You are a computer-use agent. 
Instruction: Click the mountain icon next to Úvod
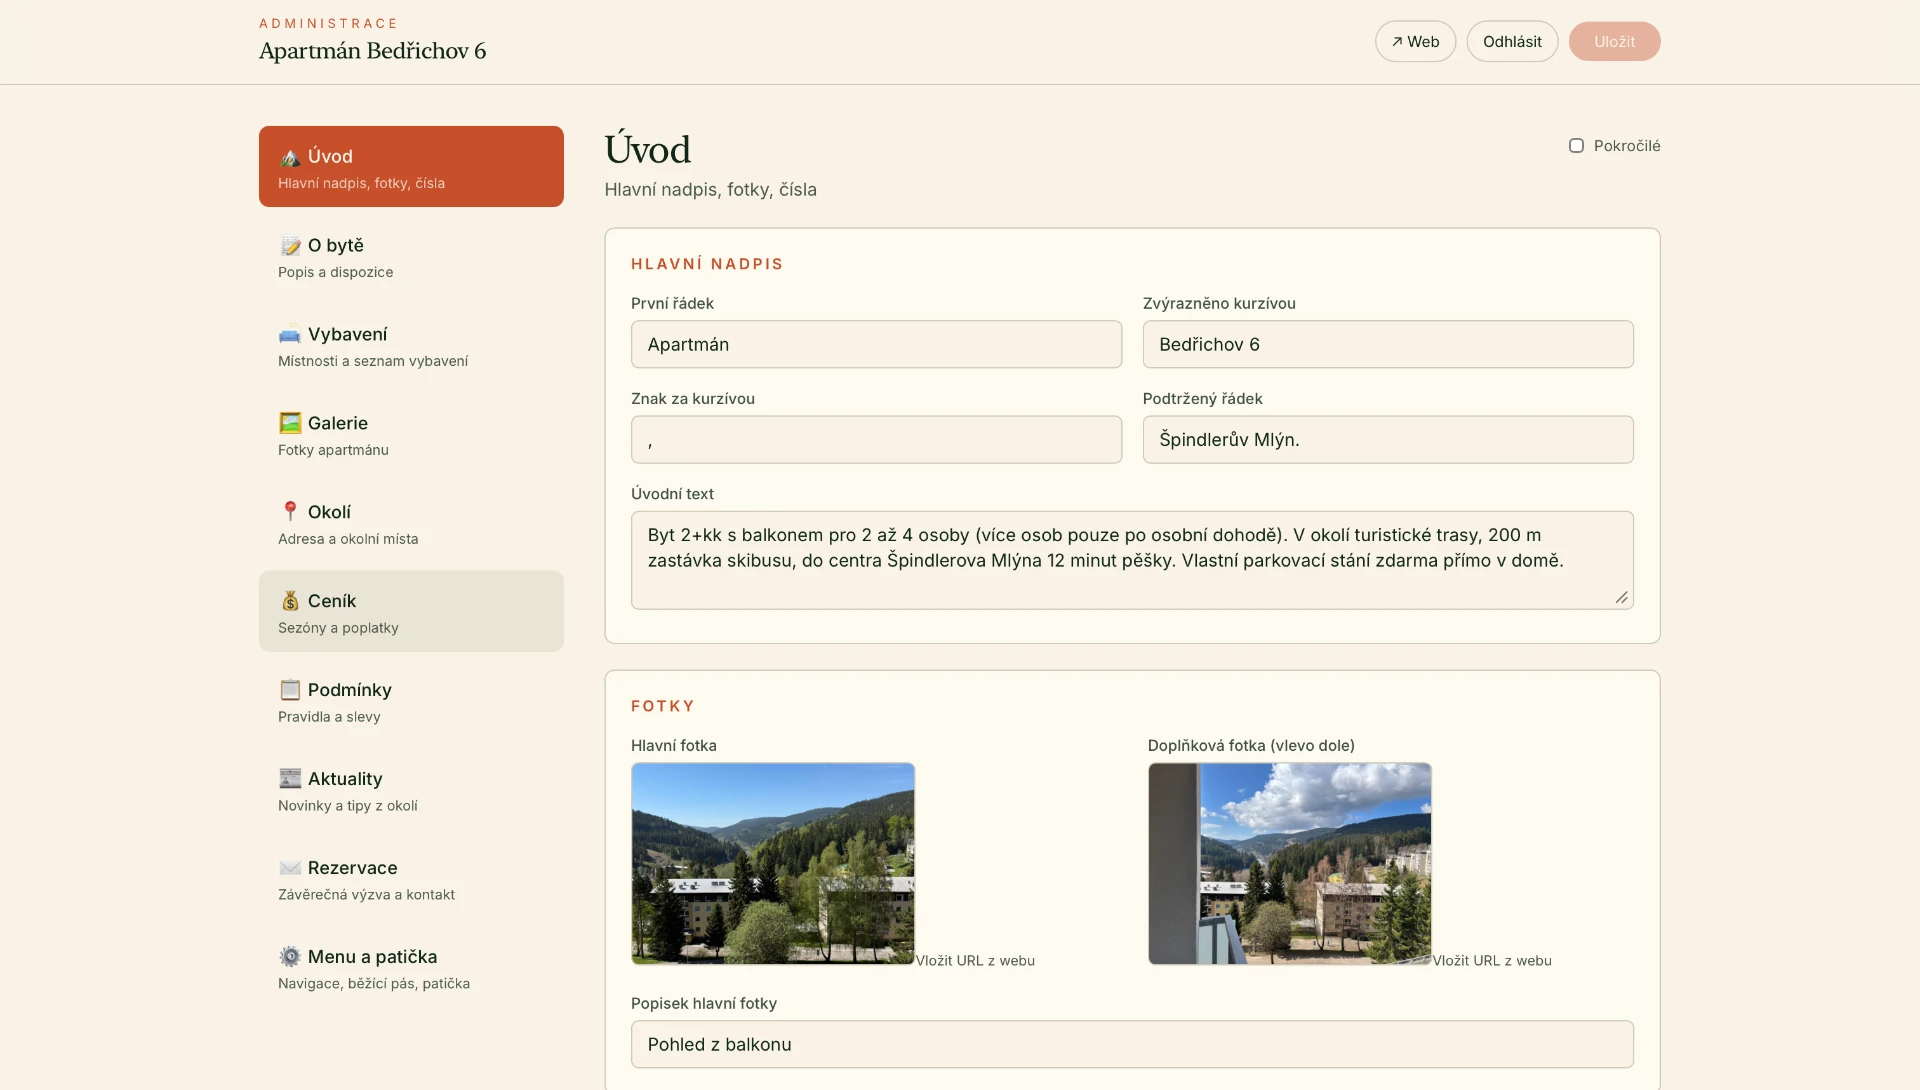pos(290,157)
